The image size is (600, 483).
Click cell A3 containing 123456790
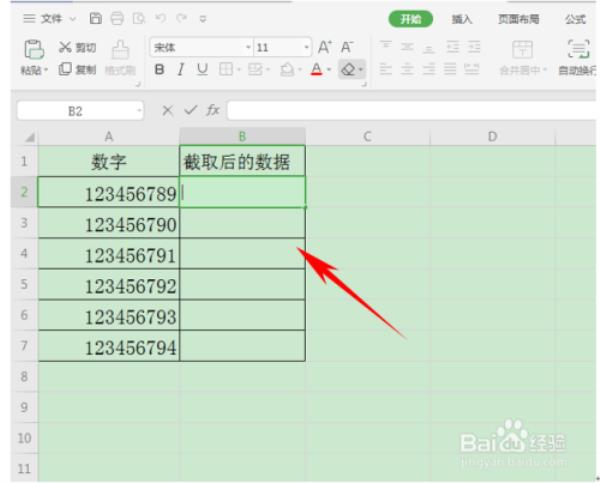109,224
